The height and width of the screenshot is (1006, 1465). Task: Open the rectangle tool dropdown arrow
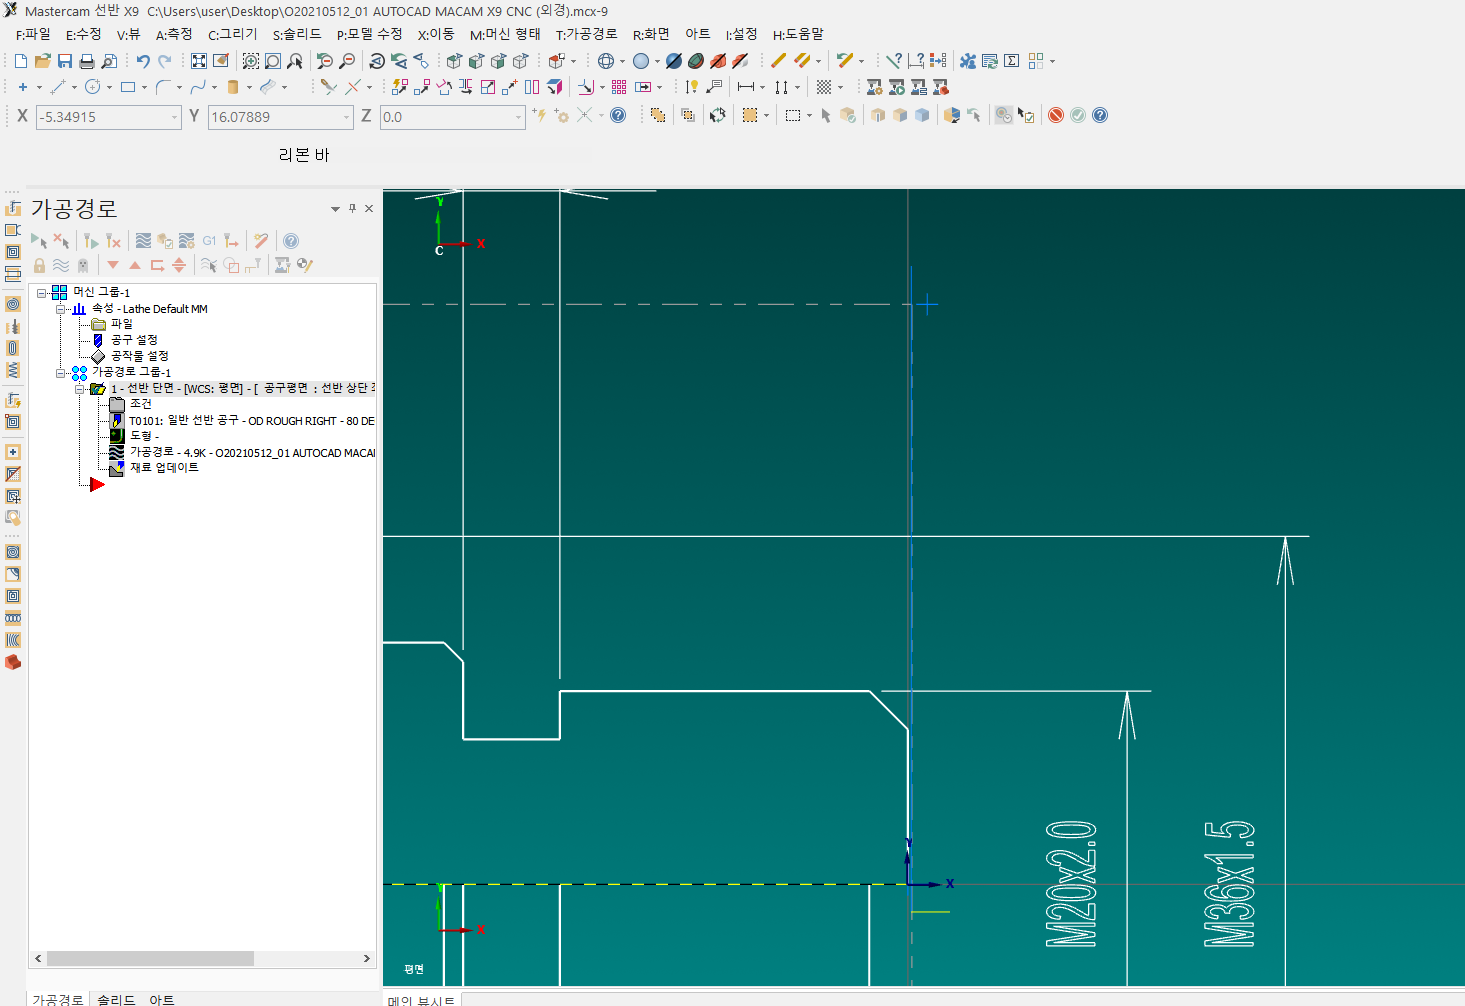coord(144,87)
